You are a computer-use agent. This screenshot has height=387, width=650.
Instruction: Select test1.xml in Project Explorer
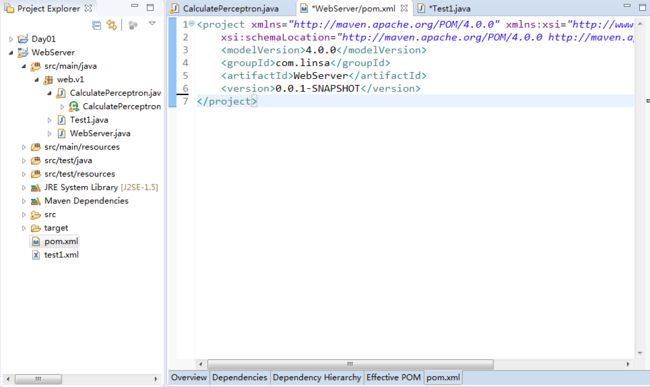(x=61, y=255)
